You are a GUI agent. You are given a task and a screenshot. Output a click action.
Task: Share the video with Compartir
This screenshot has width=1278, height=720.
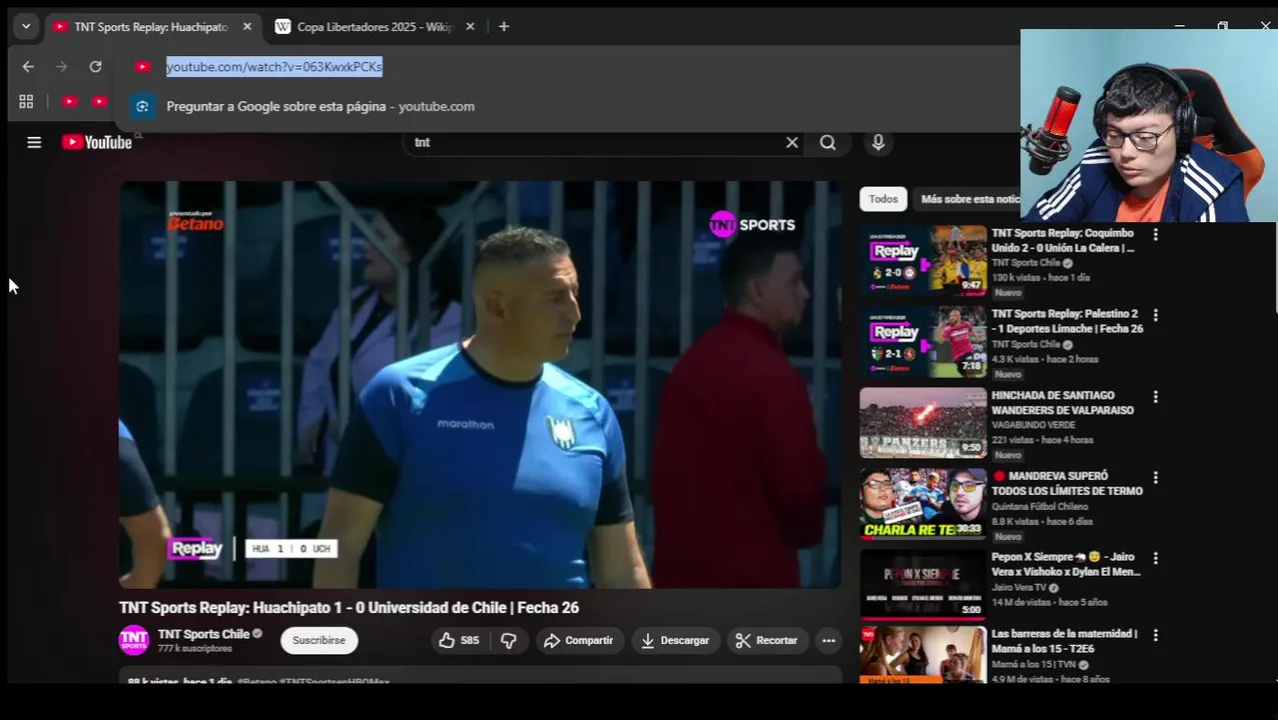pos(579,640)
